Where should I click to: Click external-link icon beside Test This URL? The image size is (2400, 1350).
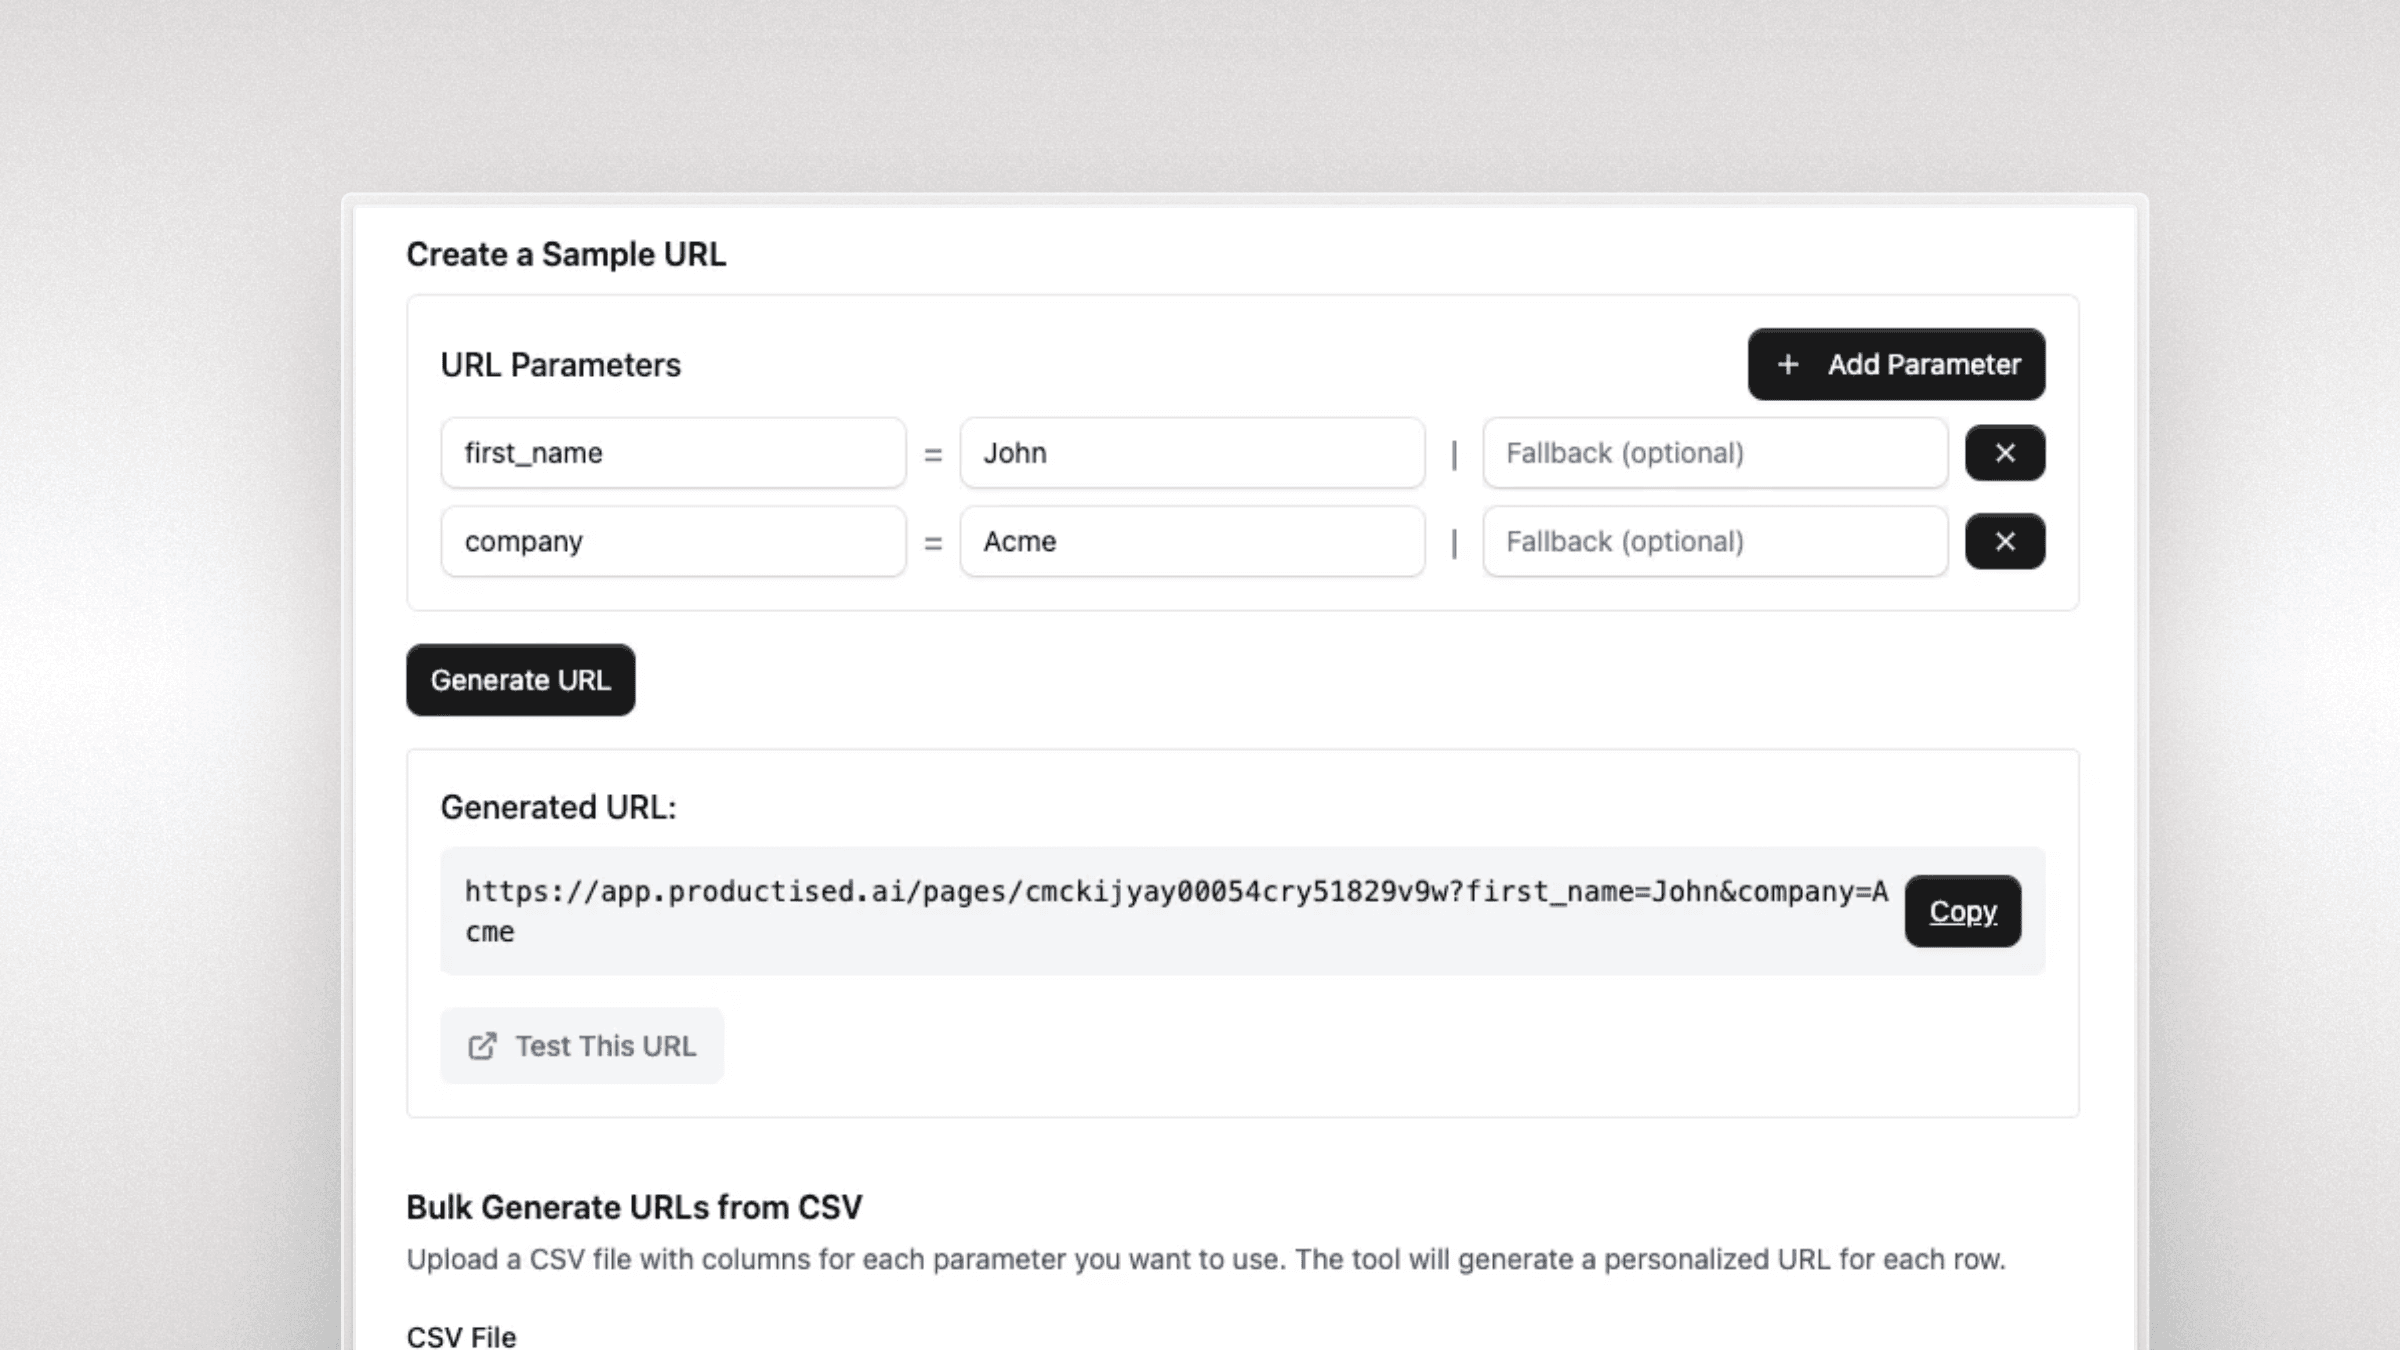482,1046
